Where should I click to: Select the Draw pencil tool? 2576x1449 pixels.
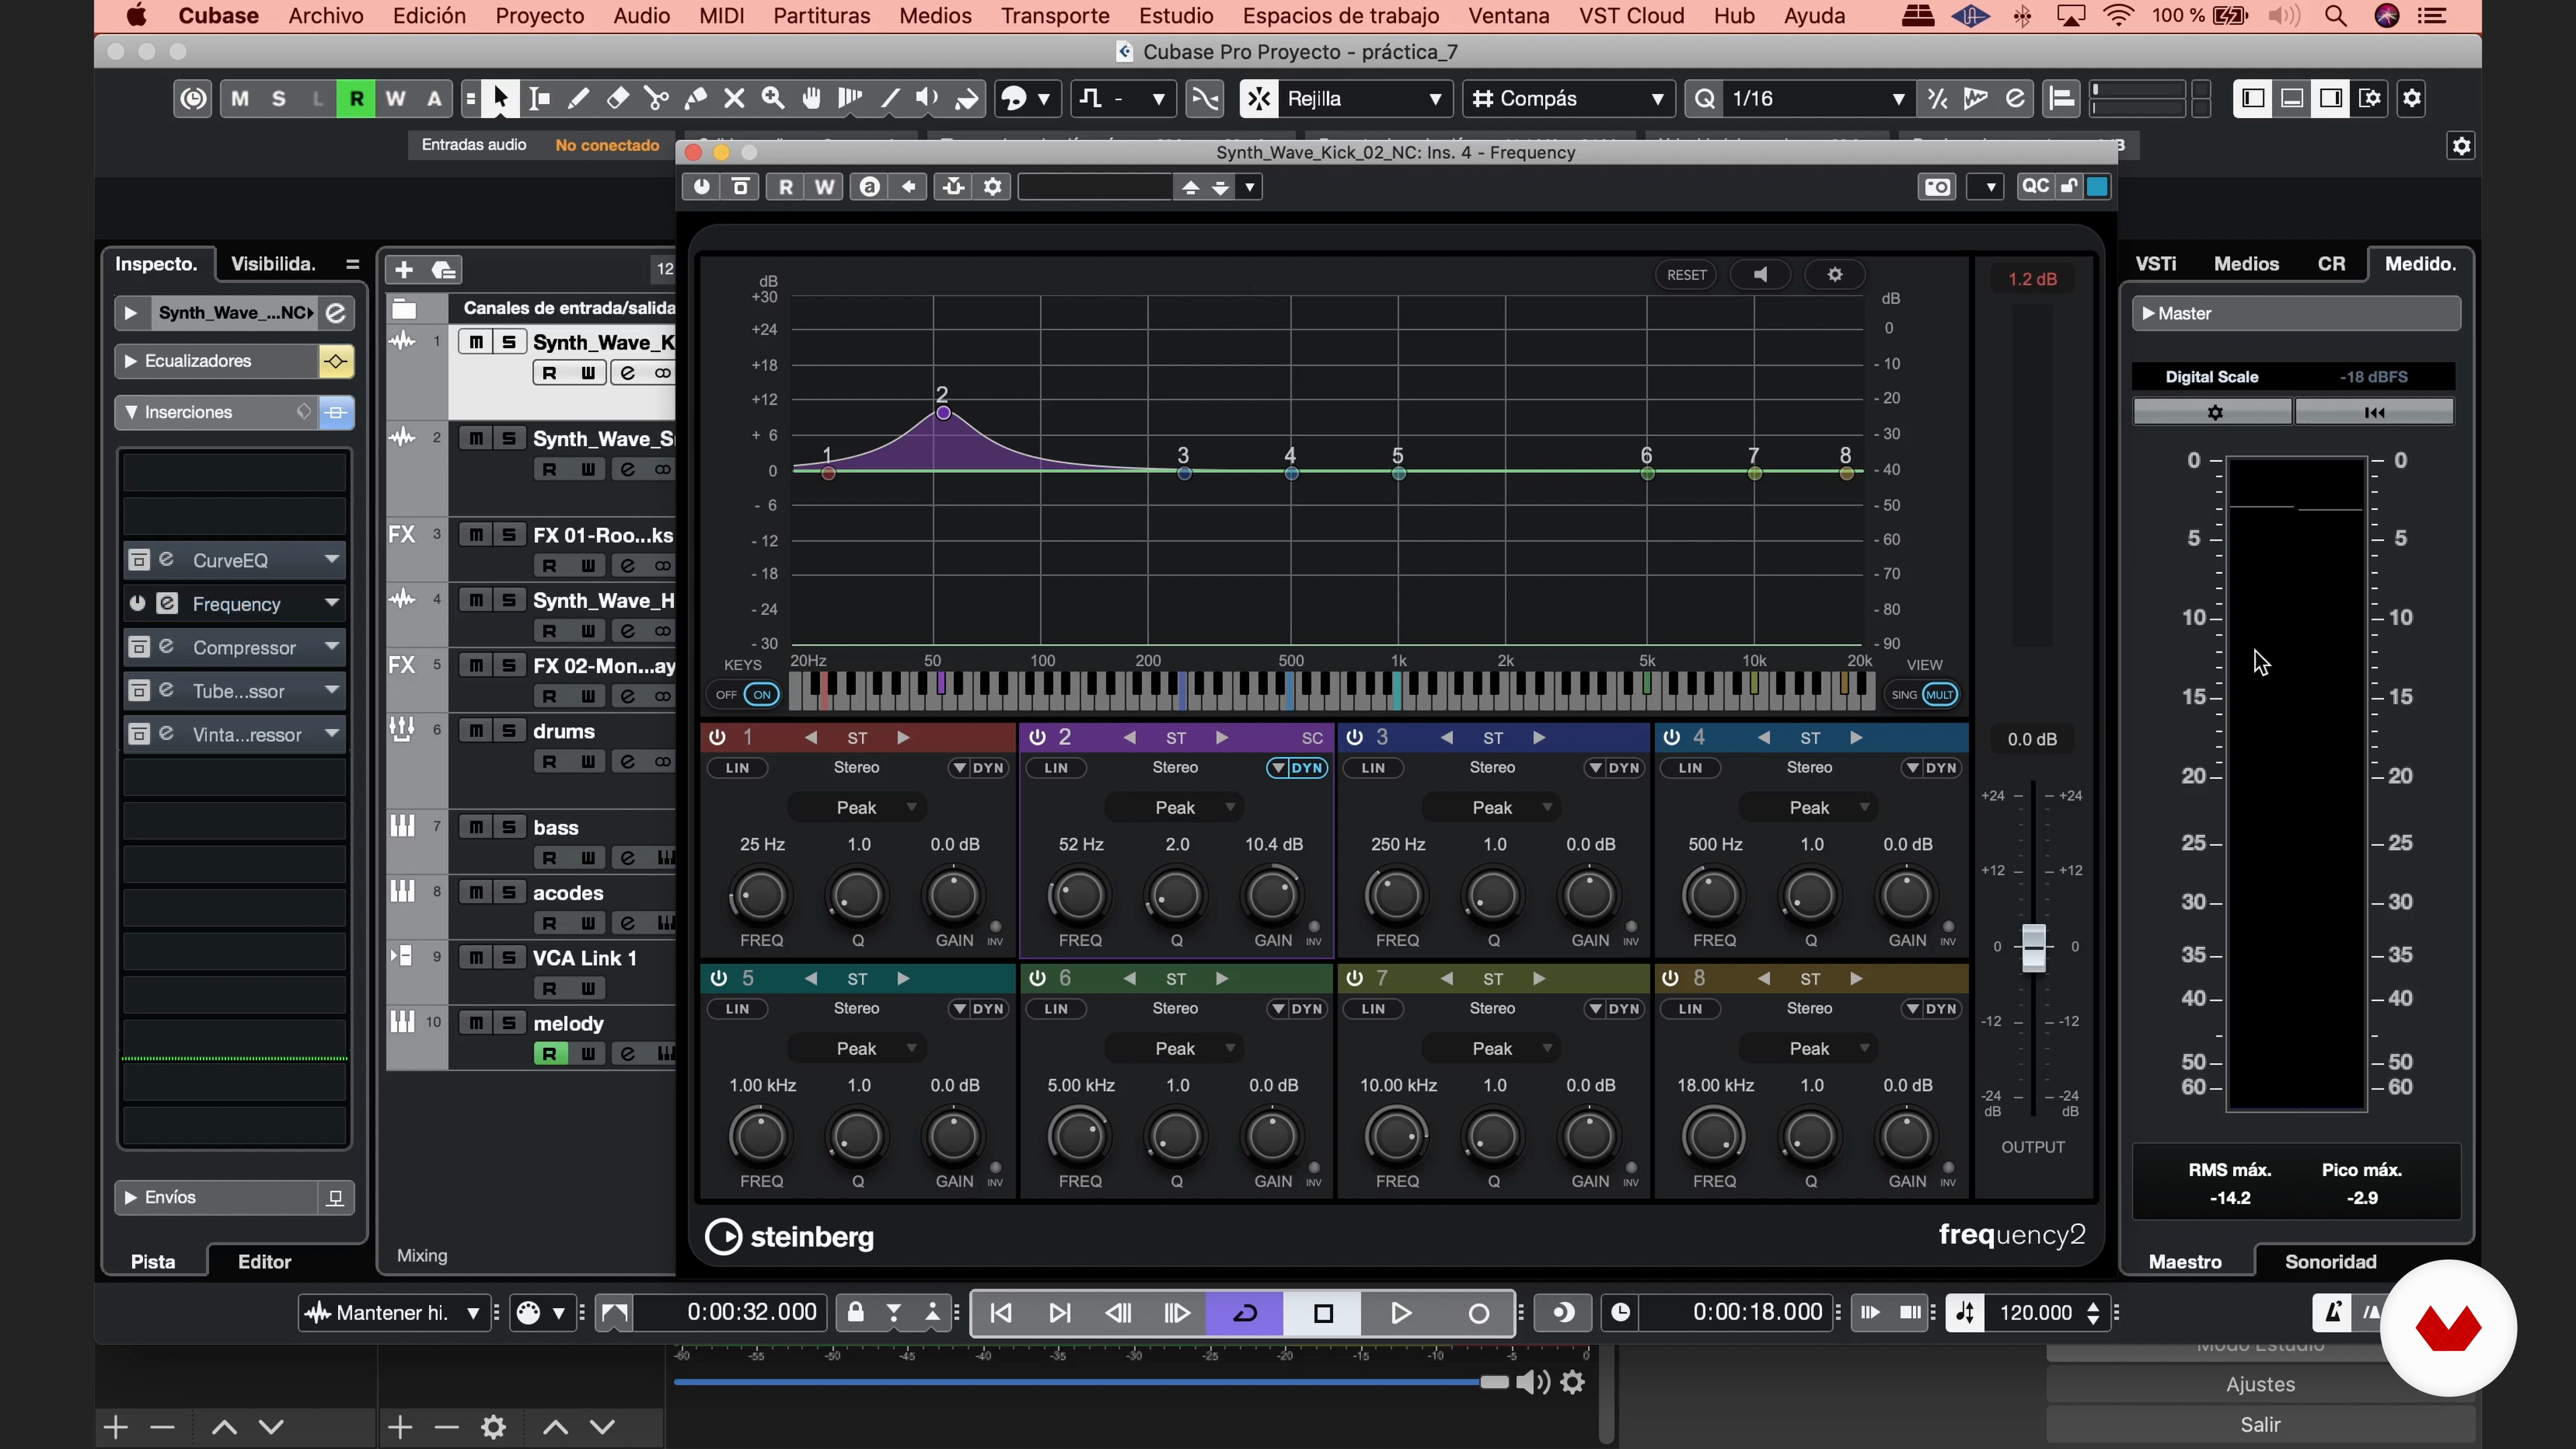(x=578, y=98)
